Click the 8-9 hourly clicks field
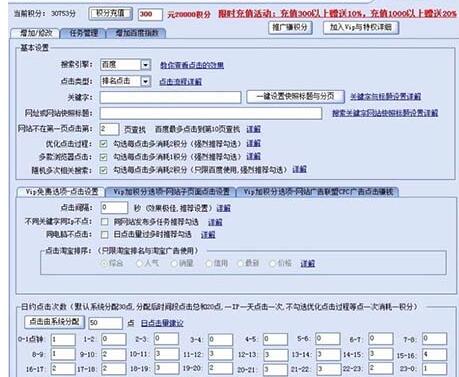 [63, 354]
